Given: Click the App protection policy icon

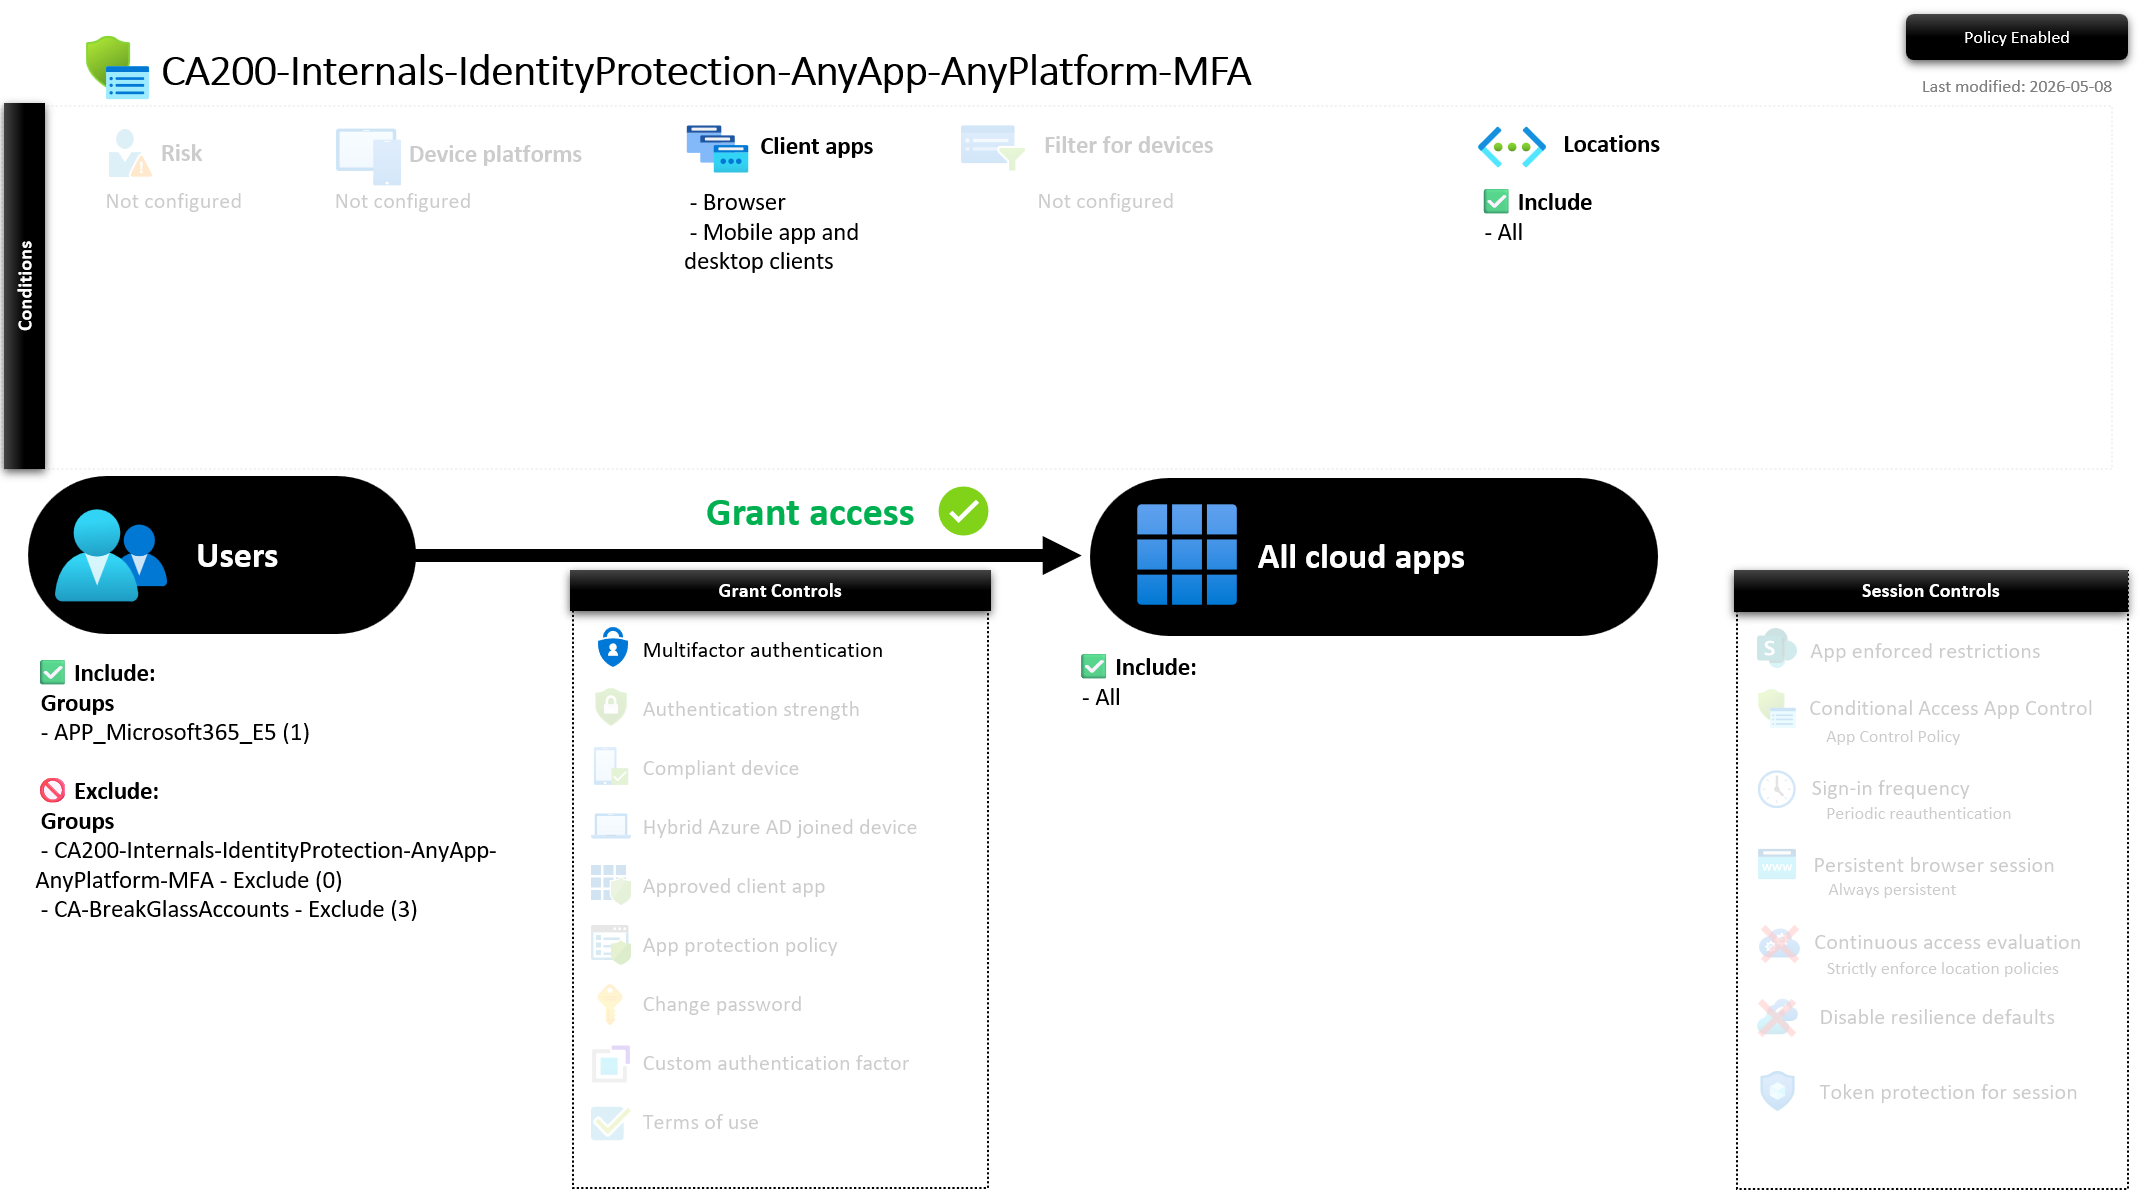Looking at the screenshot, I should coord(611,944).
